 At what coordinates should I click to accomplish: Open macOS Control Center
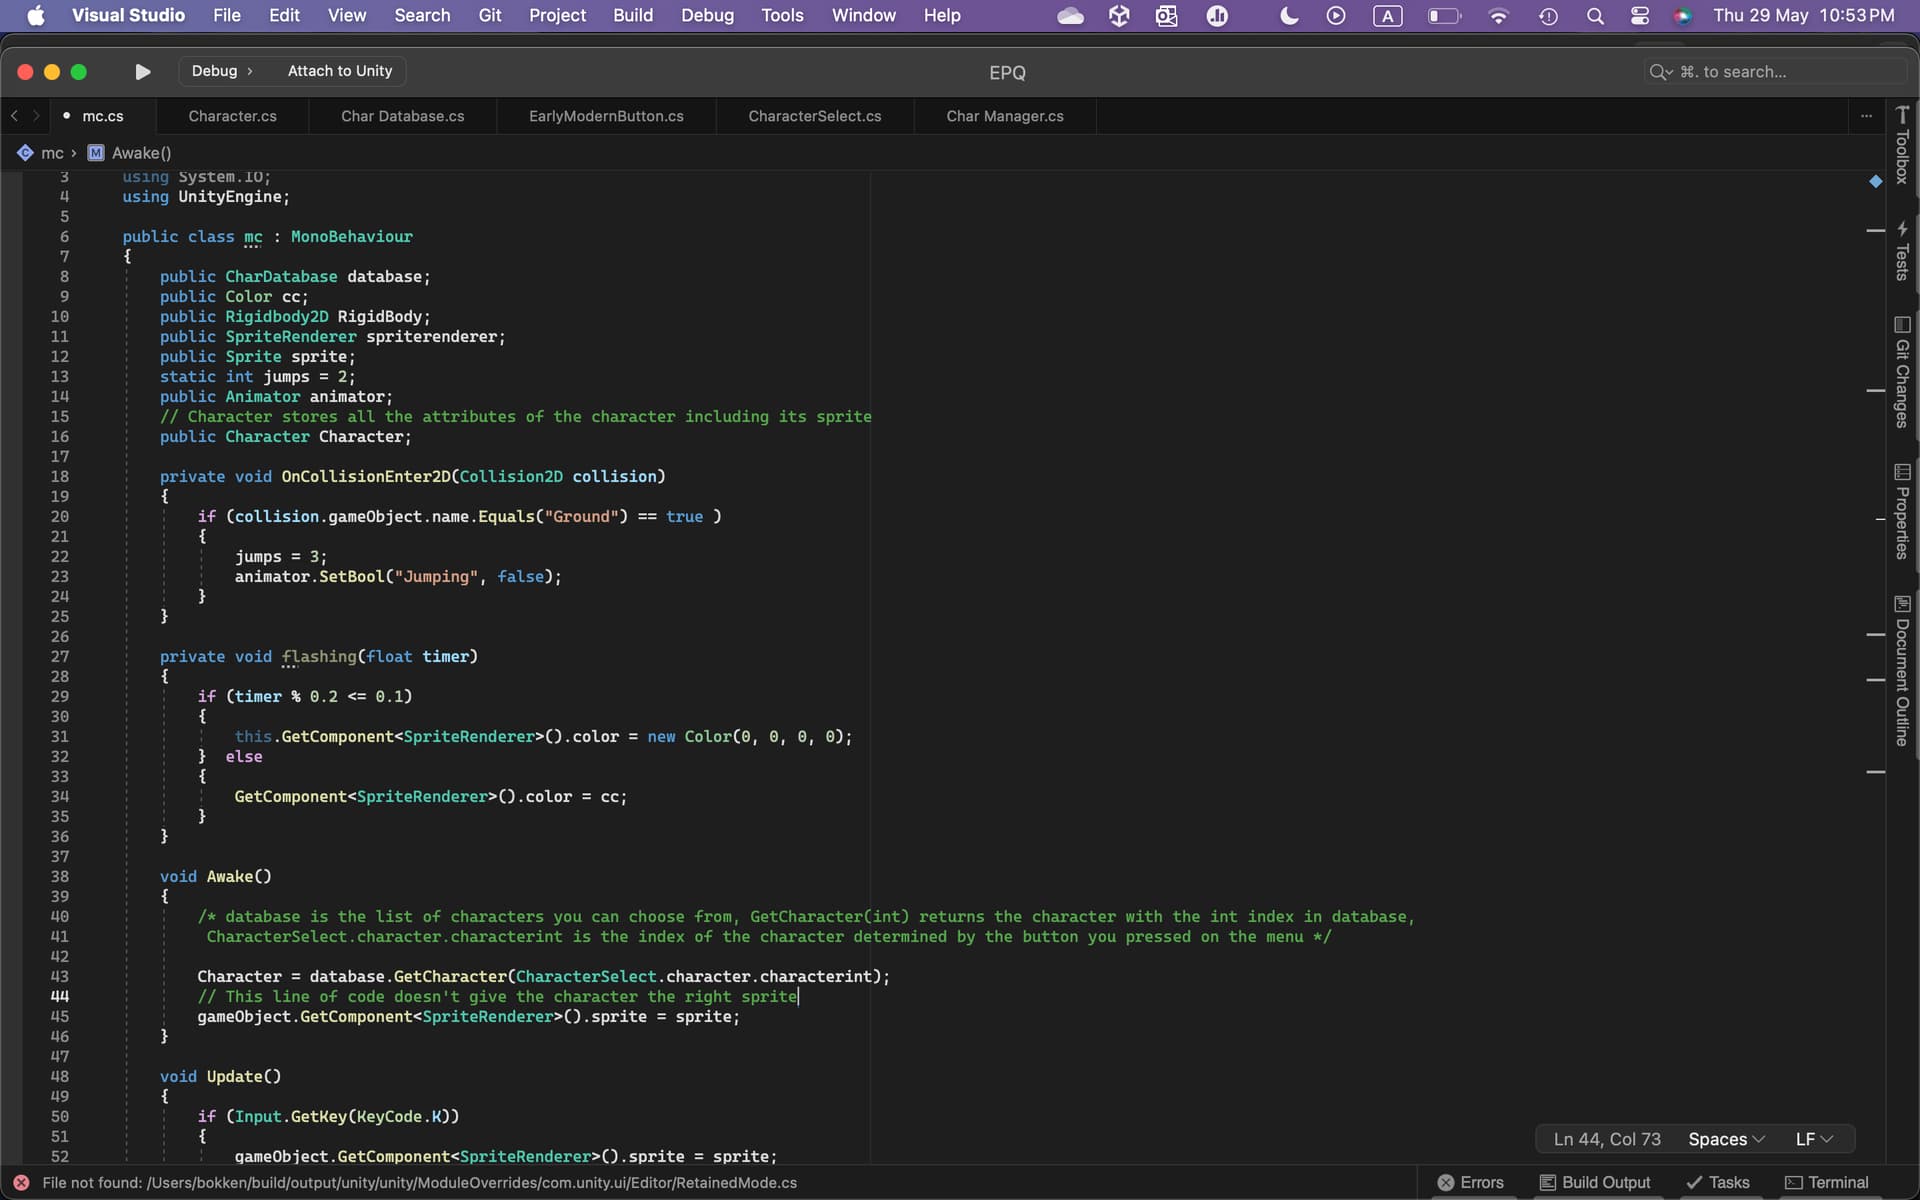(x=1640, y=16)
